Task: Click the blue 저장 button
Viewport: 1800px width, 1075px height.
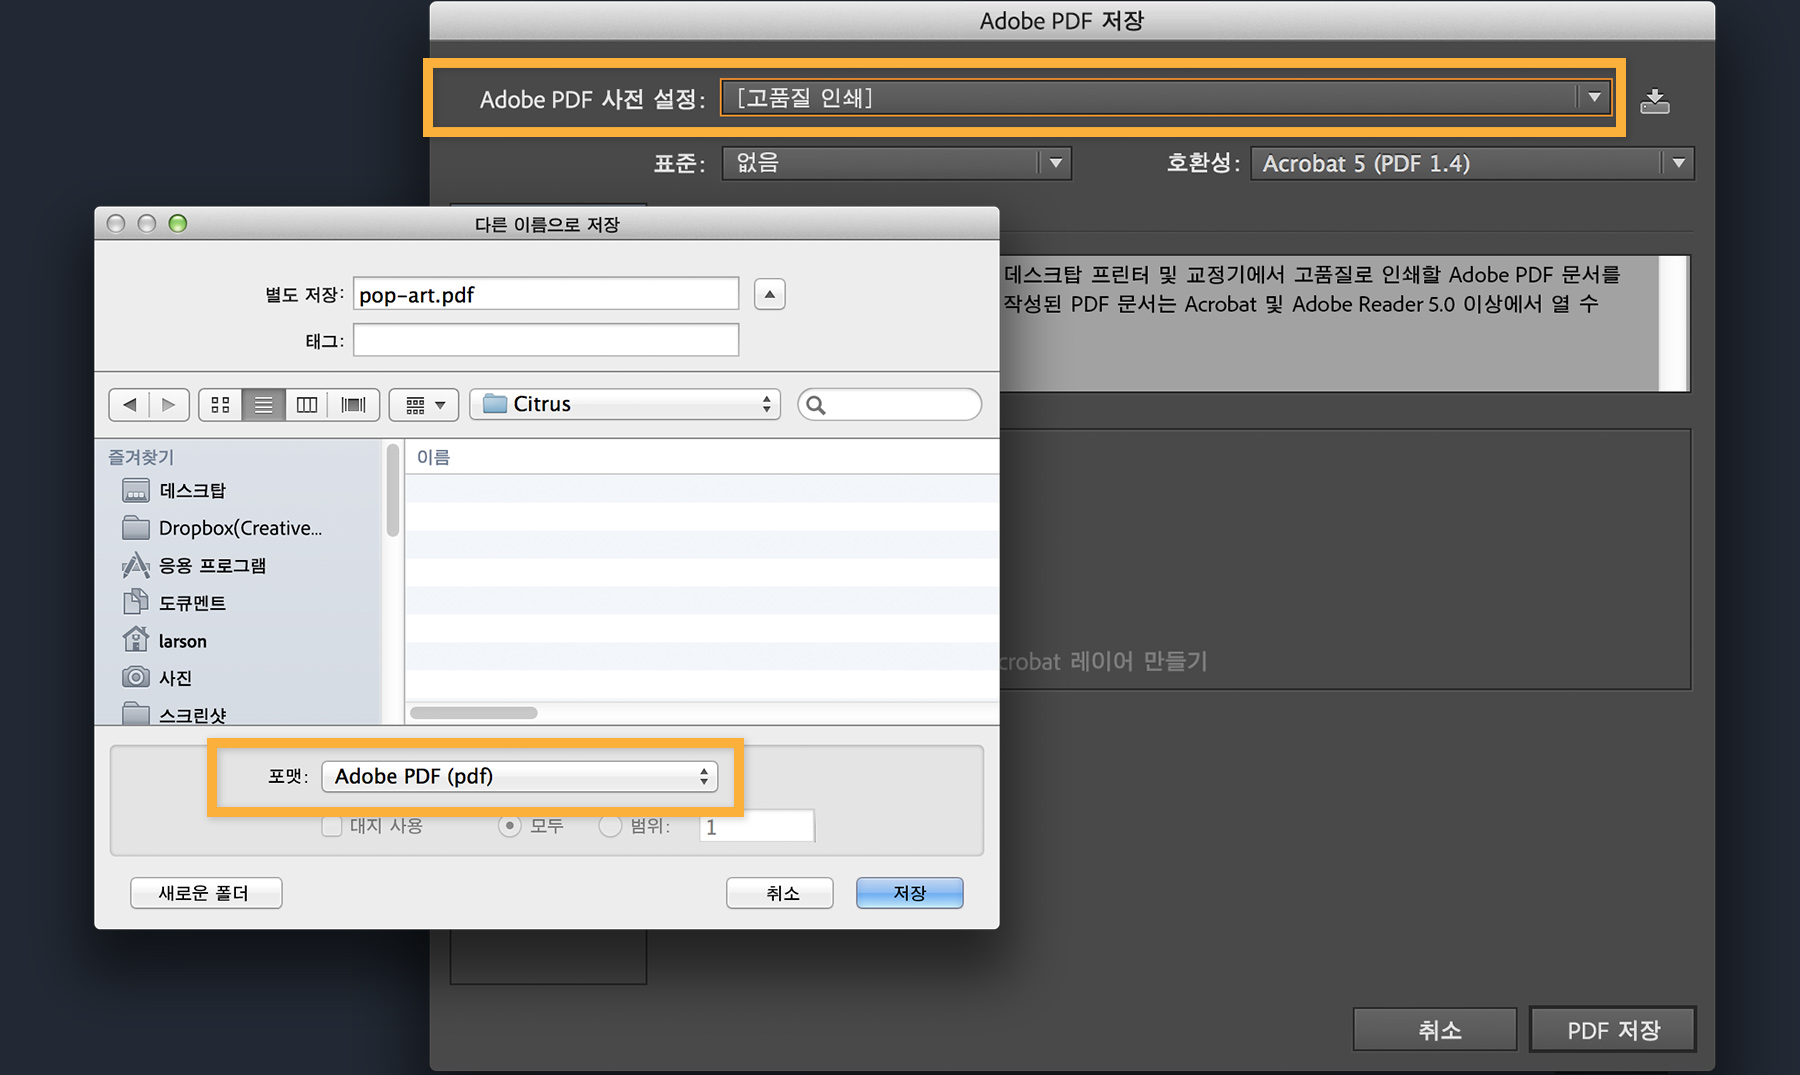Action: (910, 893)
